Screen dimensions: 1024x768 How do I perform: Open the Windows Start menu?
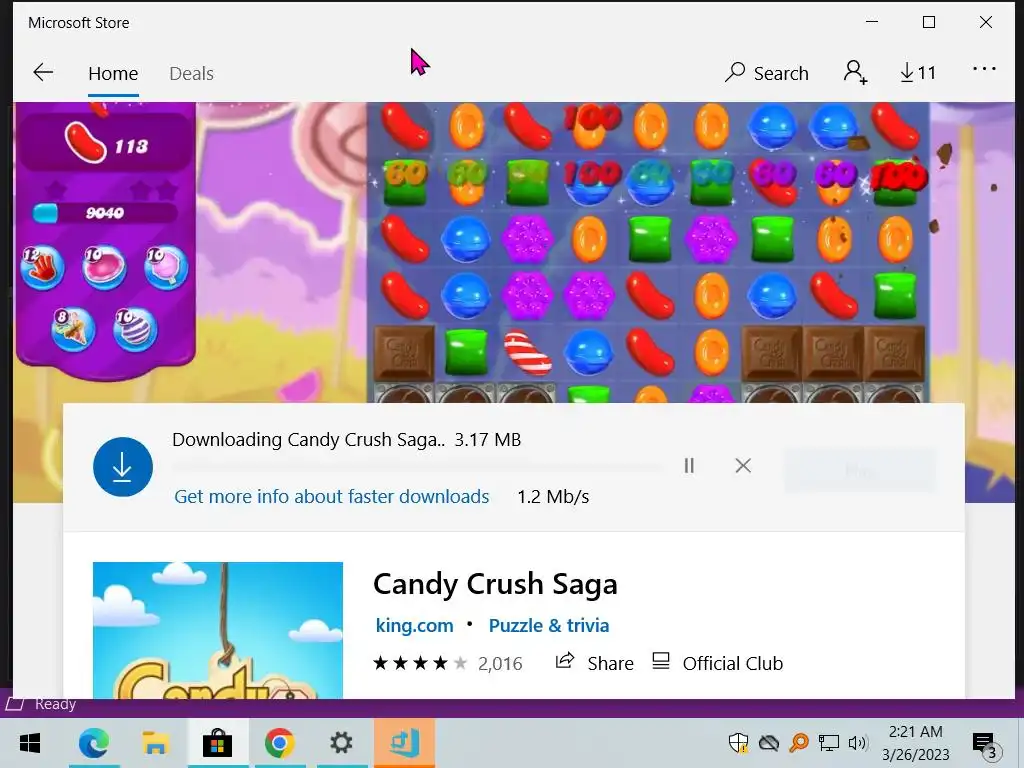pyautogui.click(x=30, y=743)
